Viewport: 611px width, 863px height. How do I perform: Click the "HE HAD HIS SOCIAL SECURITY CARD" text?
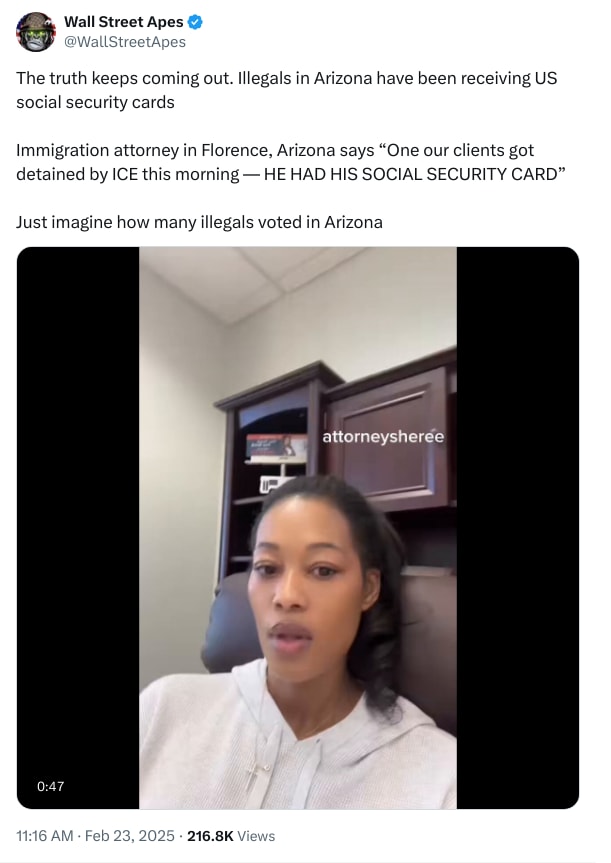coord(411,174)
